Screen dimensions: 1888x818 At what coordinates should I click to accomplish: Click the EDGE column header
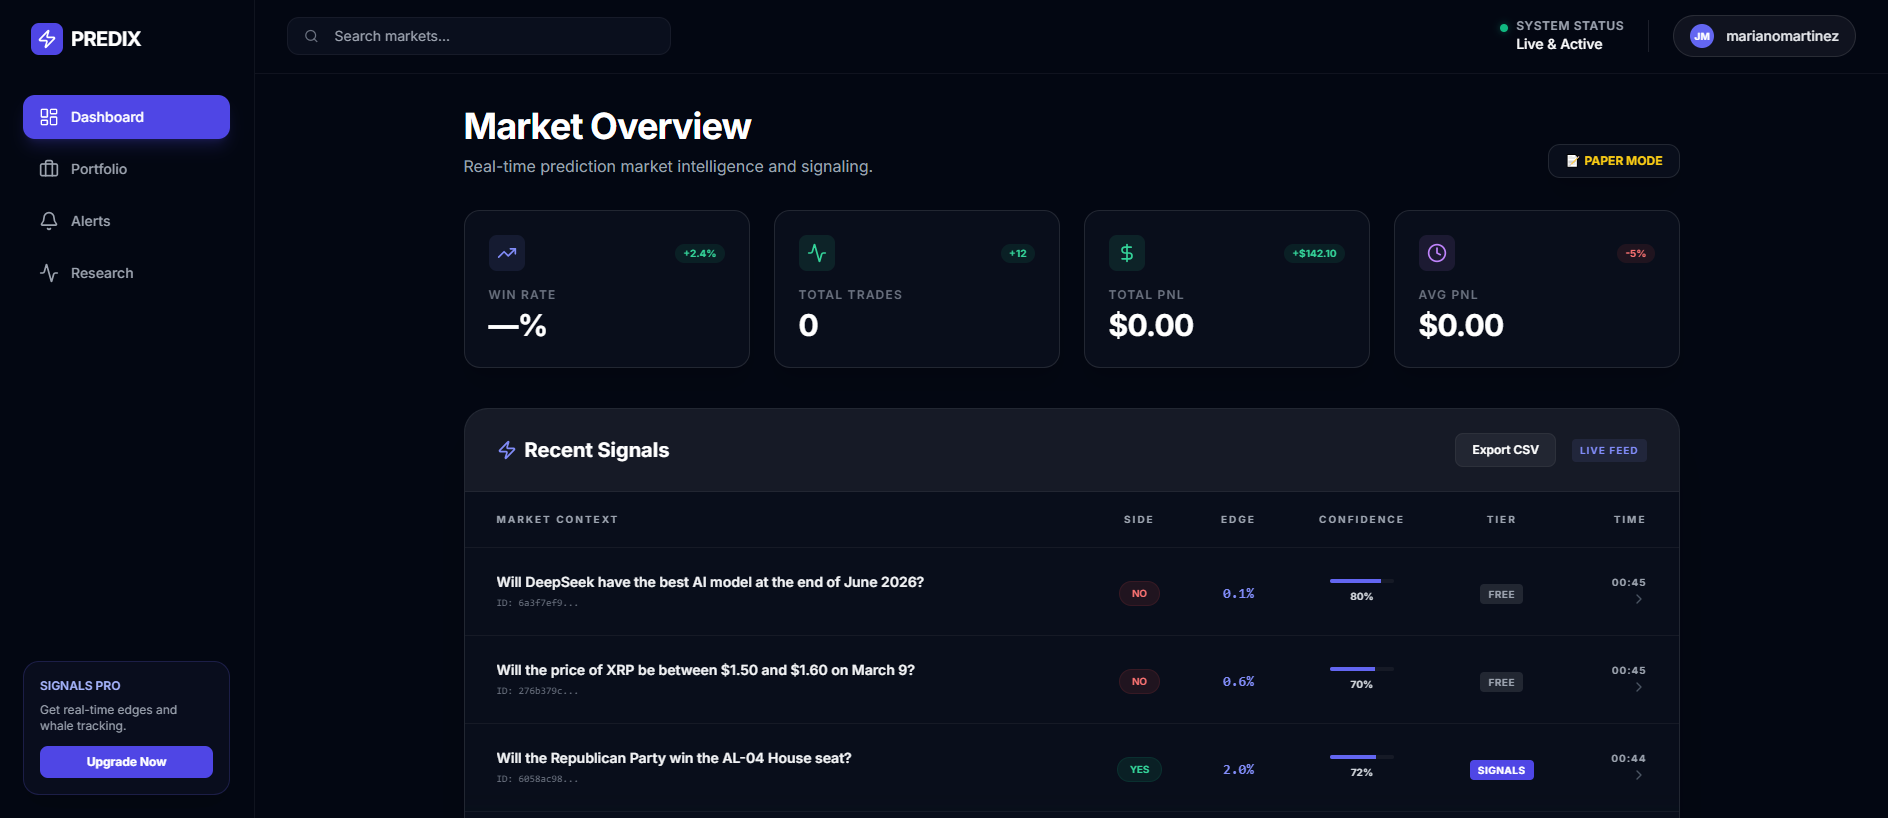(1238, 520)
